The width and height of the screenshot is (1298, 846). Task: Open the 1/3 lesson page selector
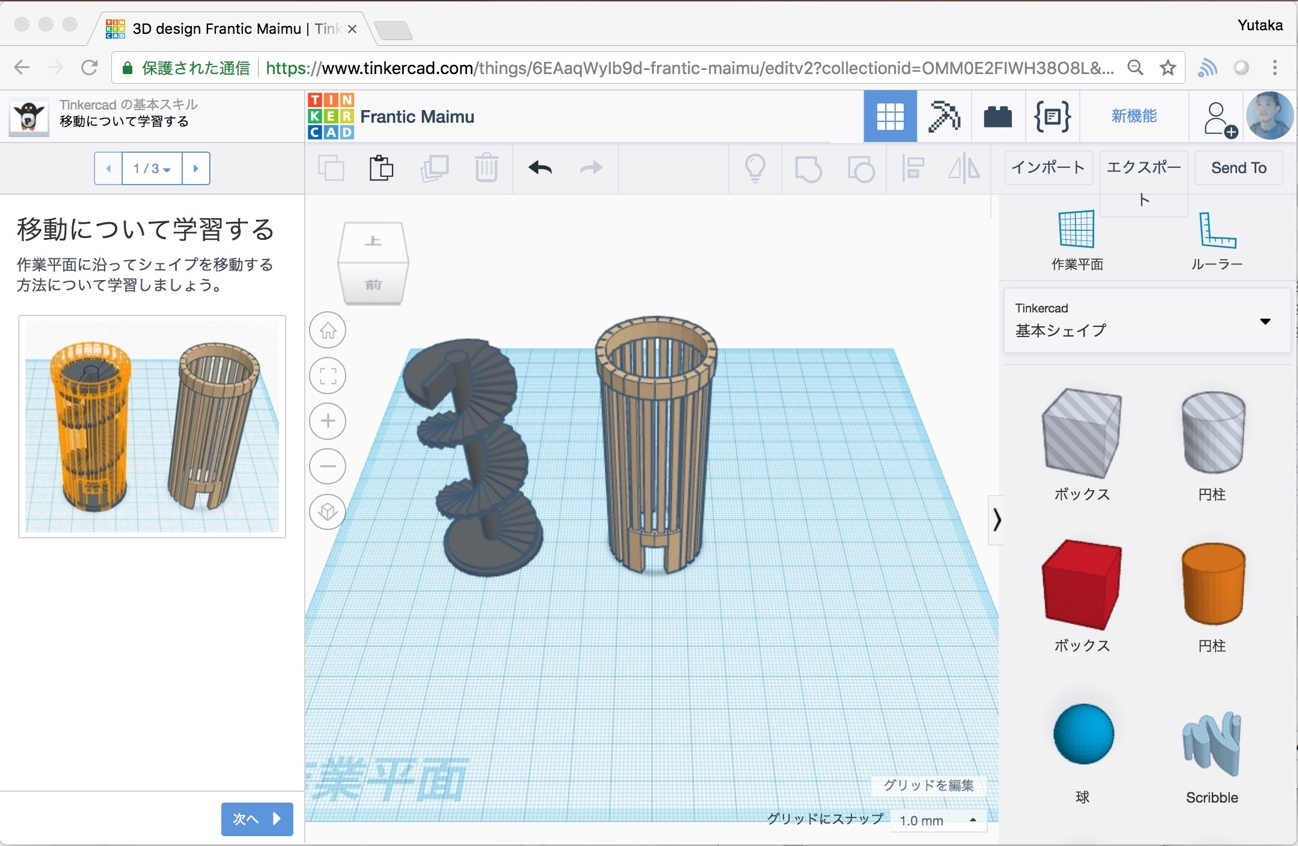click(151, 168)
